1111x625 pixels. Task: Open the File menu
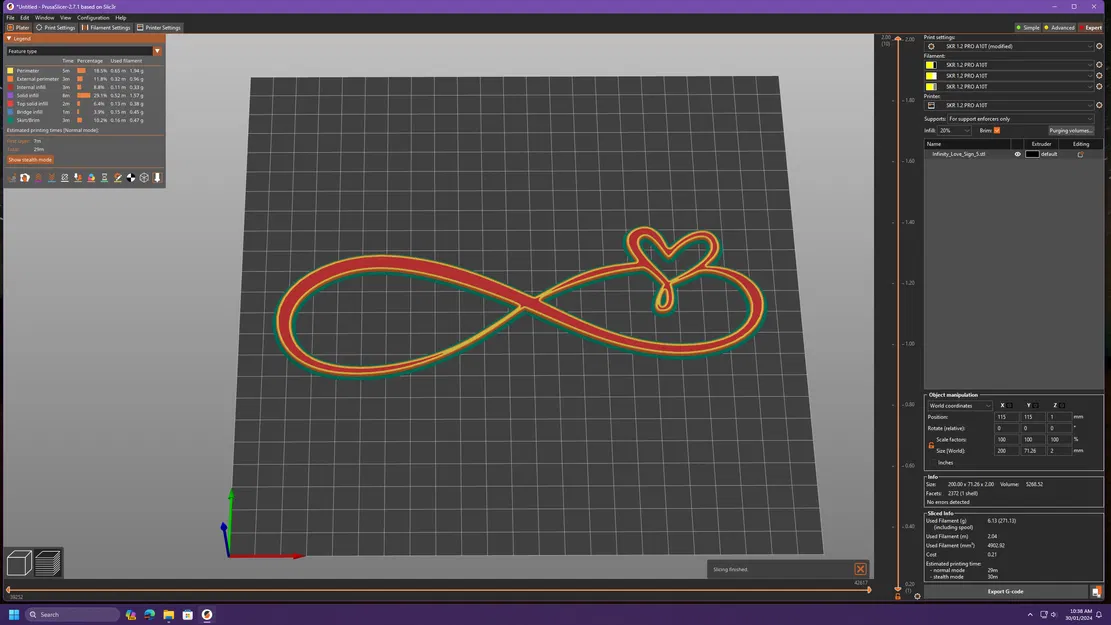point(11,18)
